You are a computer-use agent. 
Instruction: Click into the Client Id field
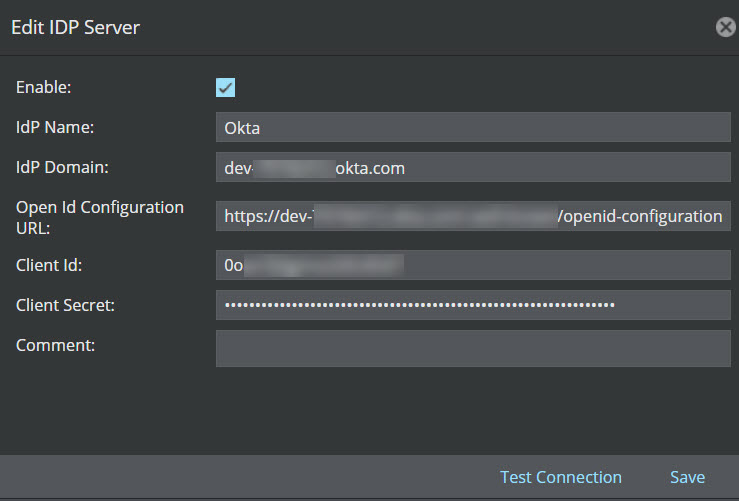[473, 265]
